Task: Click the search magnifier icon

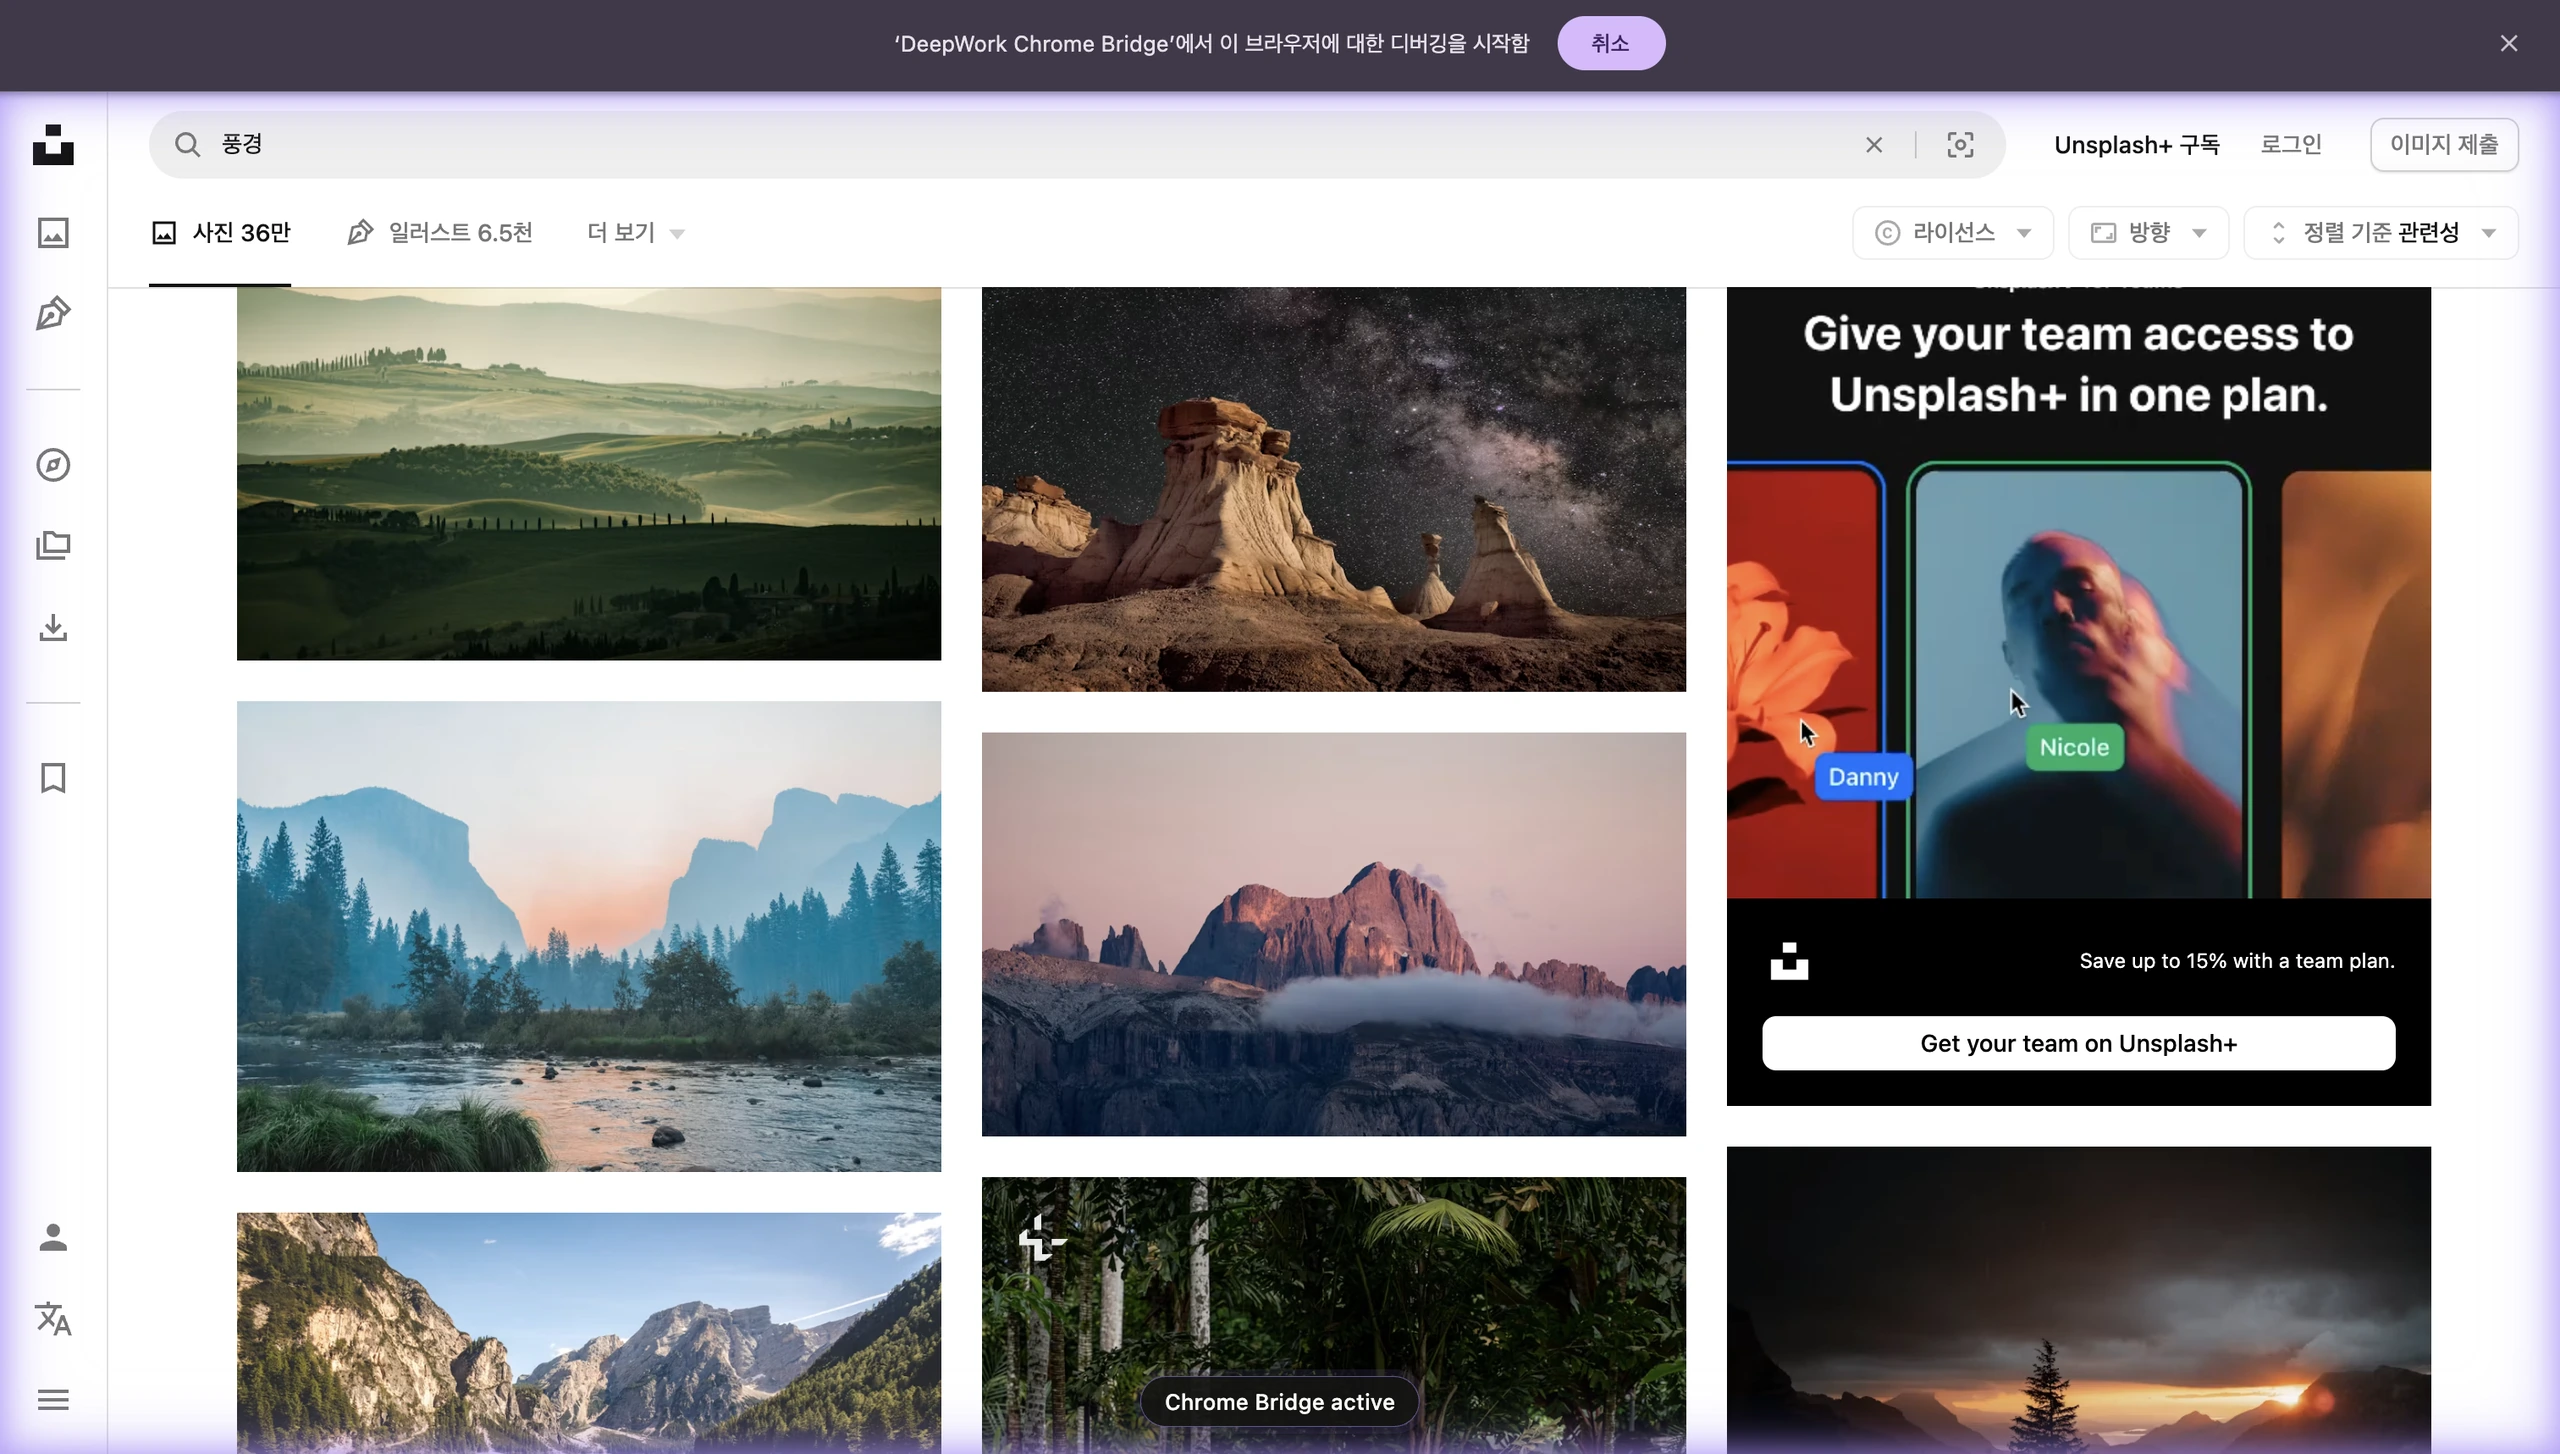Action: click(x=187, y=145)
